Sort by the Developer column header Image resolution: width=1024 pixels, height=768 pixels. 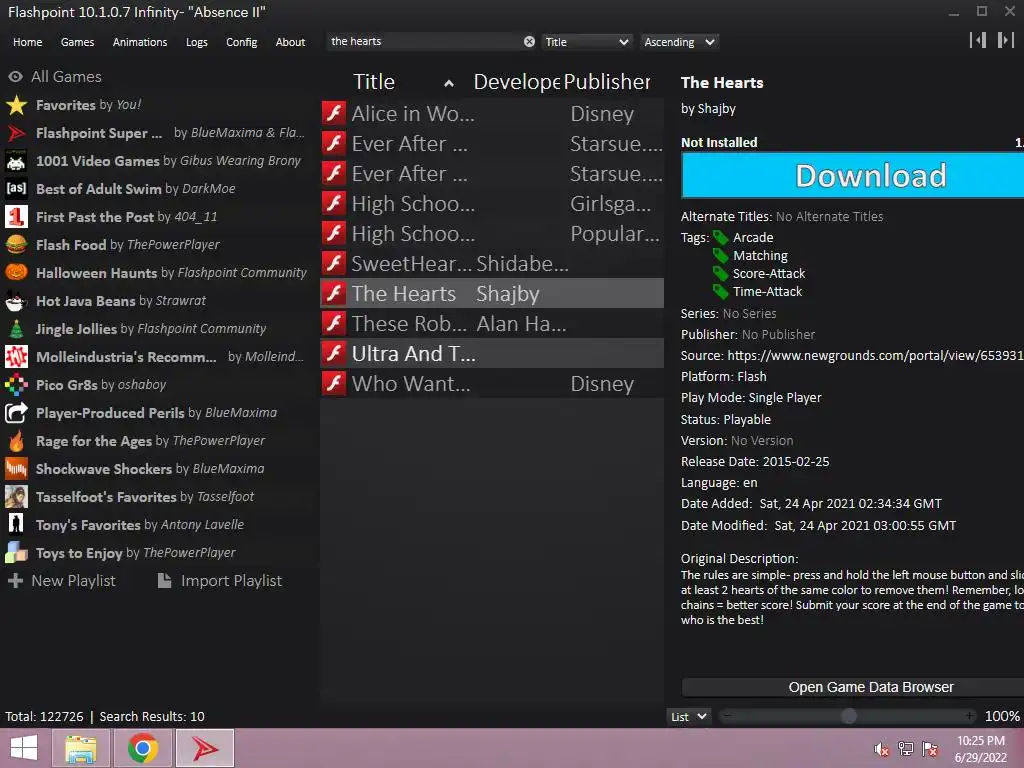click(x=517, y=82)
